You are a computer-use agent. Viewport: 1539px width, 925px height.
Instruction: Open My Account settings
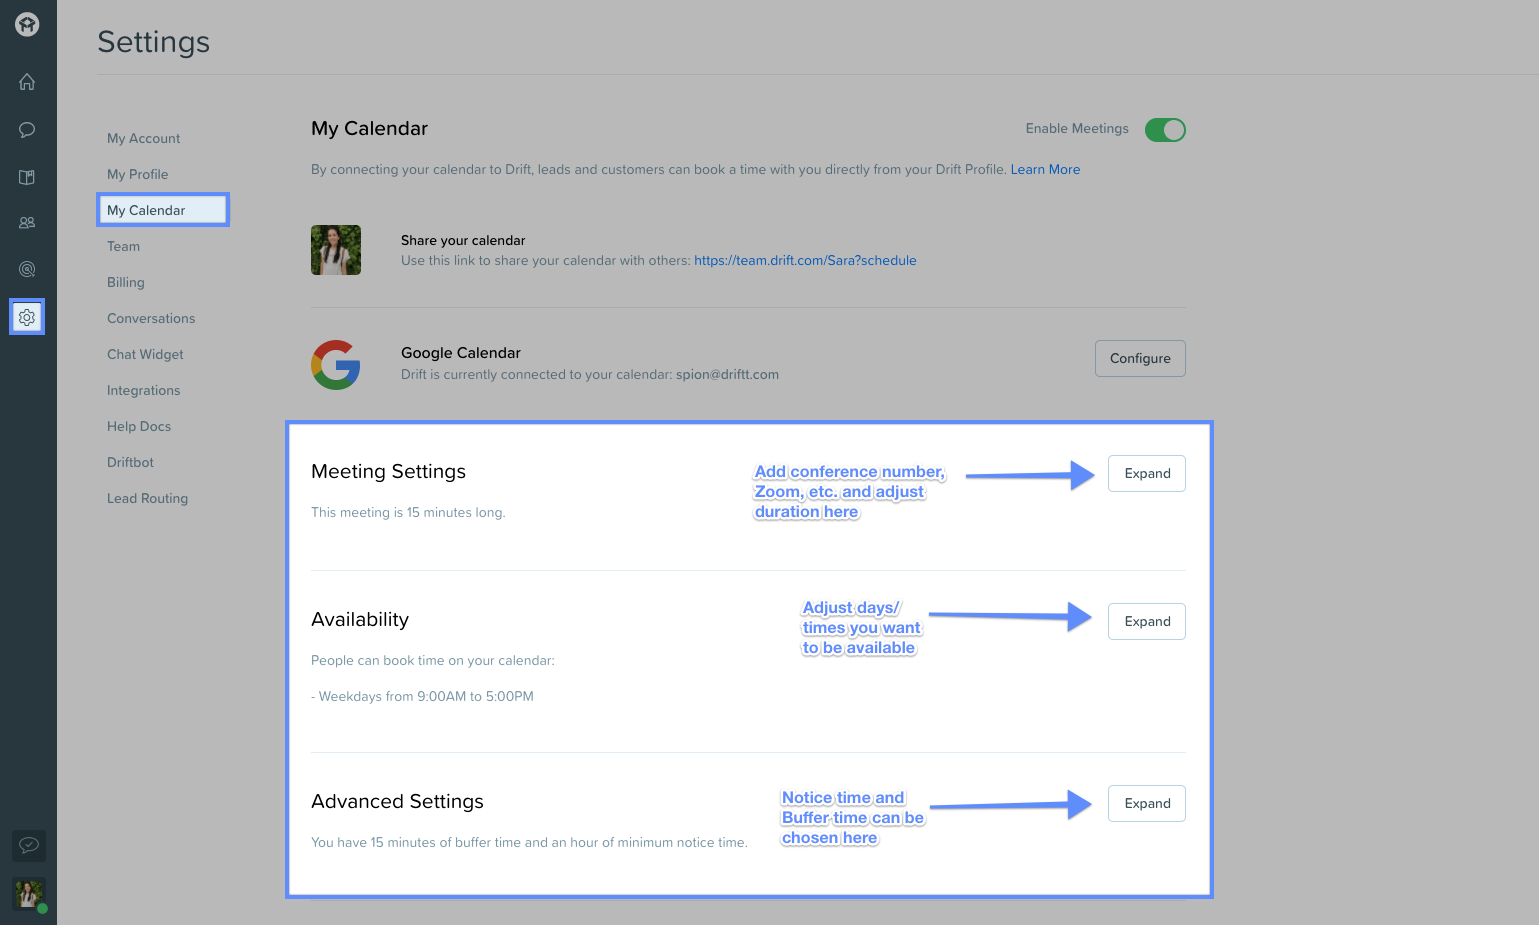click(144, 139)
